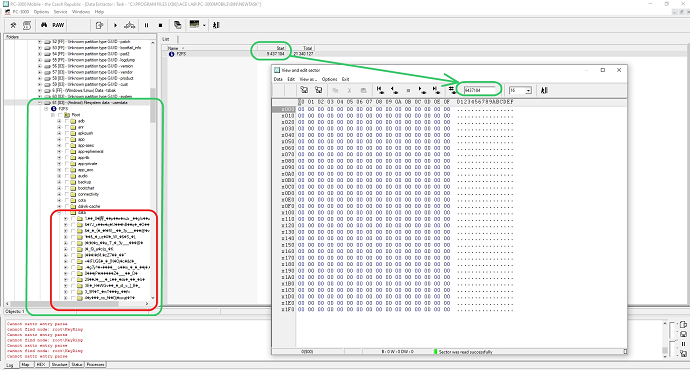Tick the checkbox for the adb folder

tap(67, 121)
